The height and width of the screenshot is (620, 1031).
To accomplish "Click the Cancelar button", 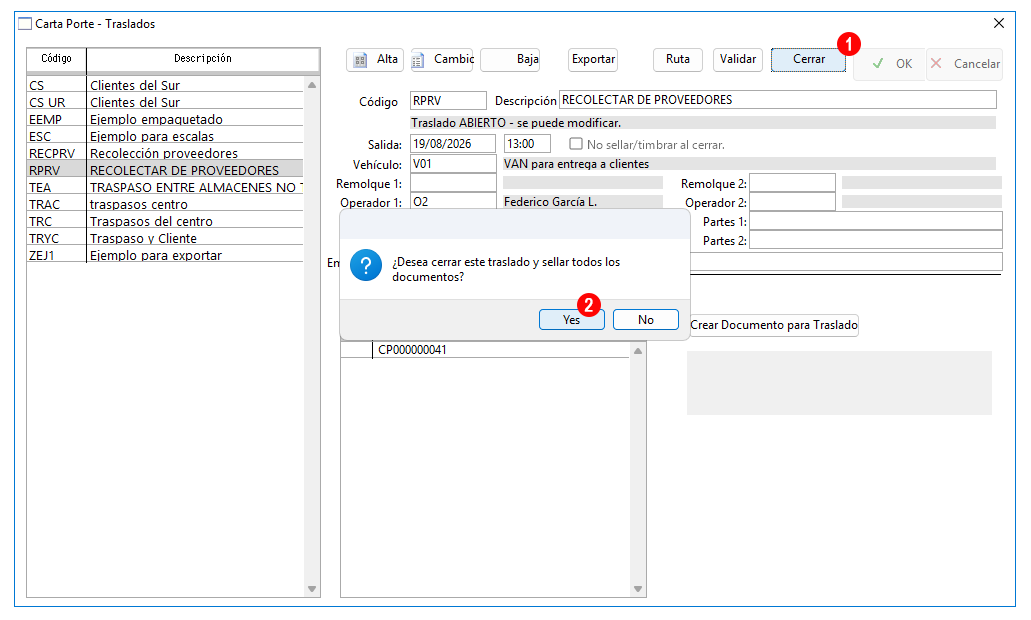I will click(x=965, y=64).
